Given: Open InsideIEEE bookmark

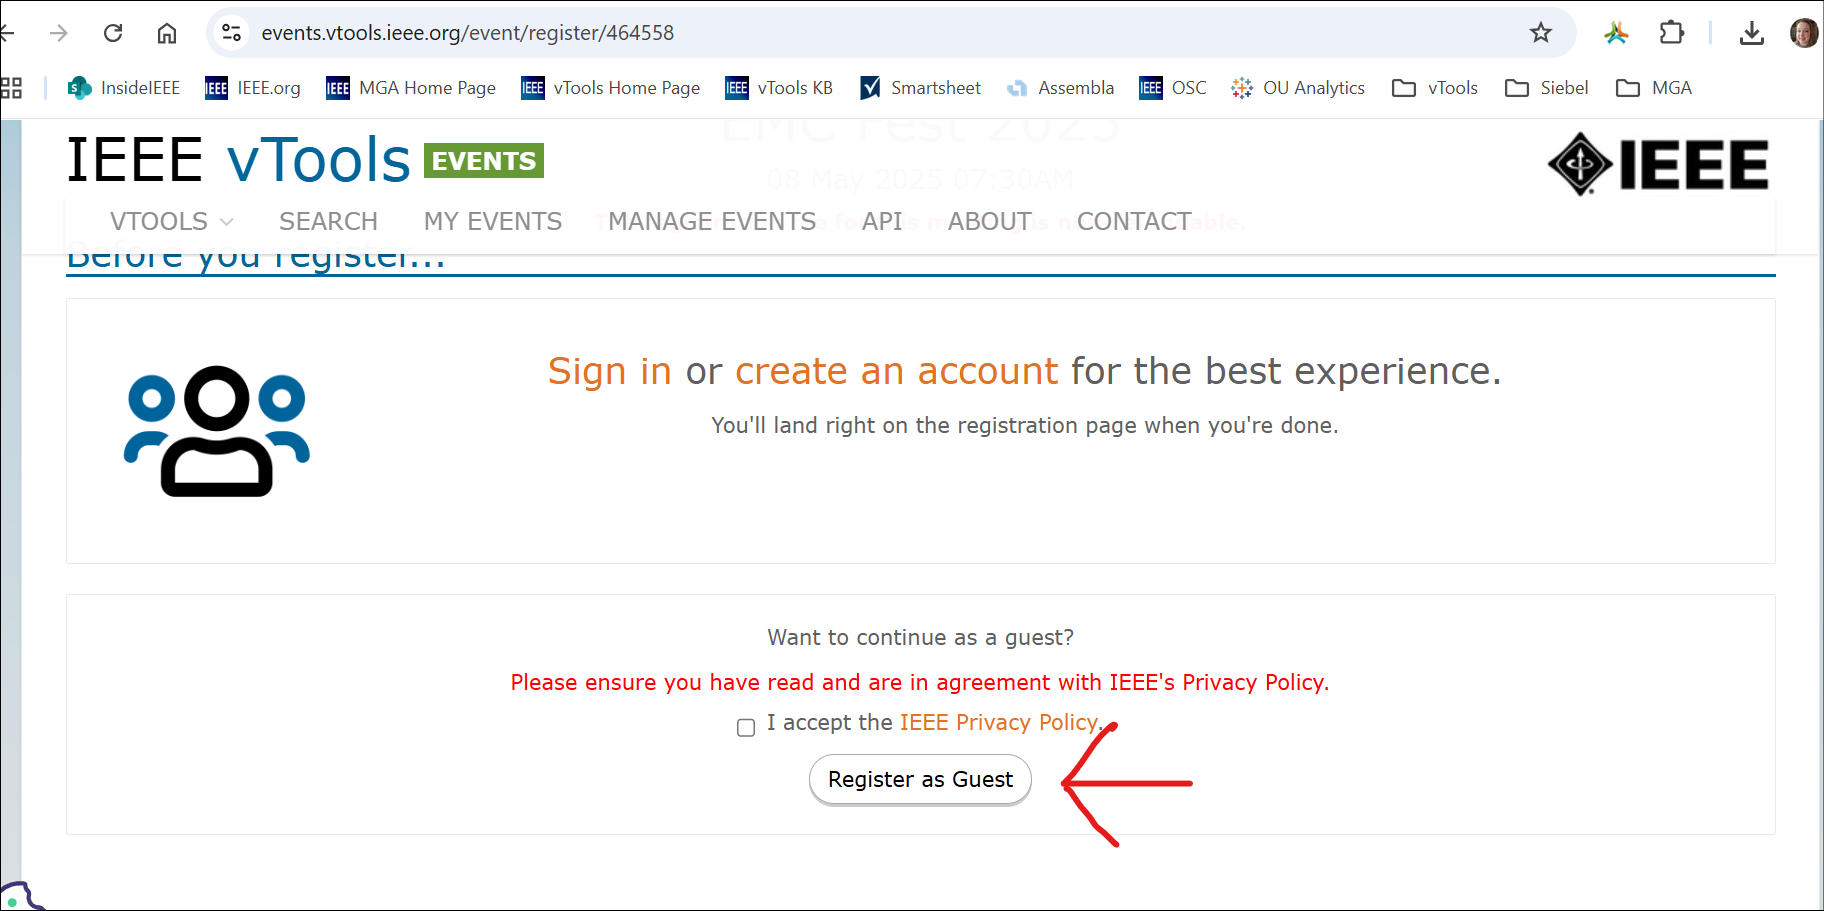Looking at the screenshot, I should pos(124,88).
